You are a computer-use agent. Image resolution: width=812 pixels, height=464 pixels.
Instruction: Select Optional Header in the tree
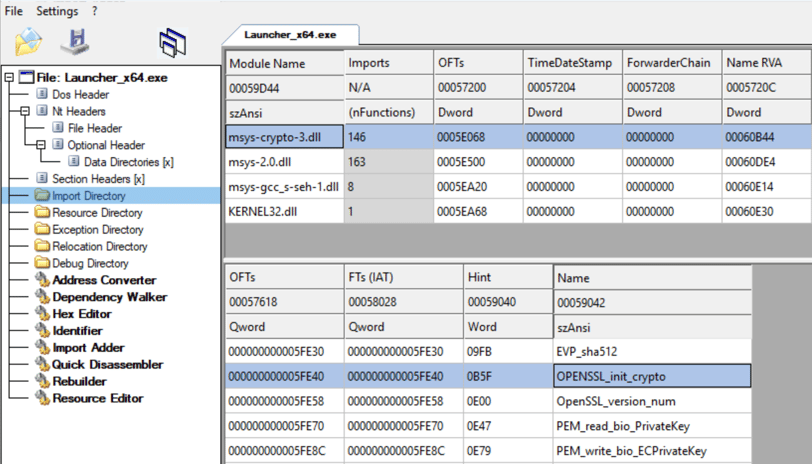point(106,145)
